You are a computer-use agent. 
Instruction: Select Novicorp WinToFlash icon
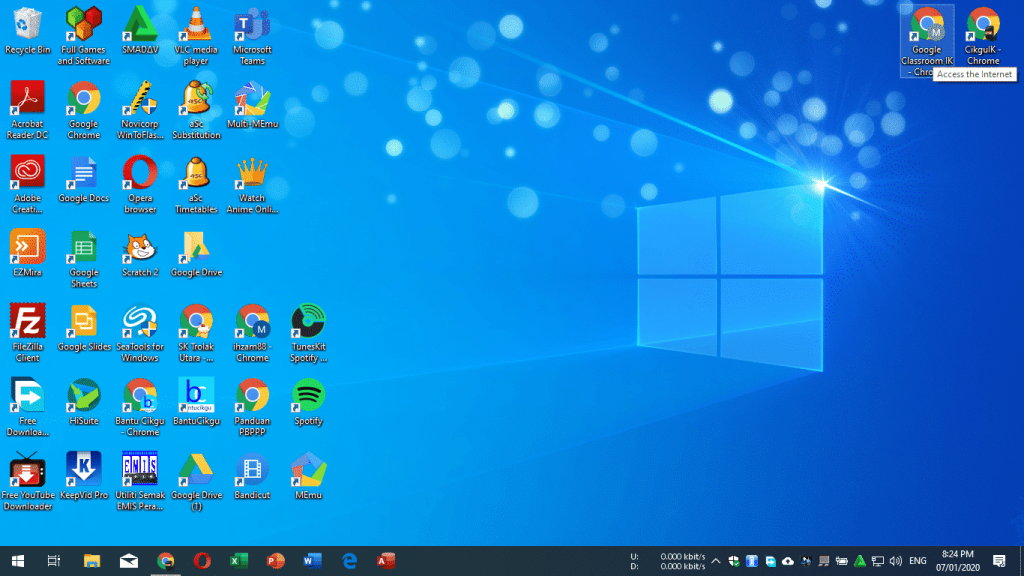click(x=140, y=110)
